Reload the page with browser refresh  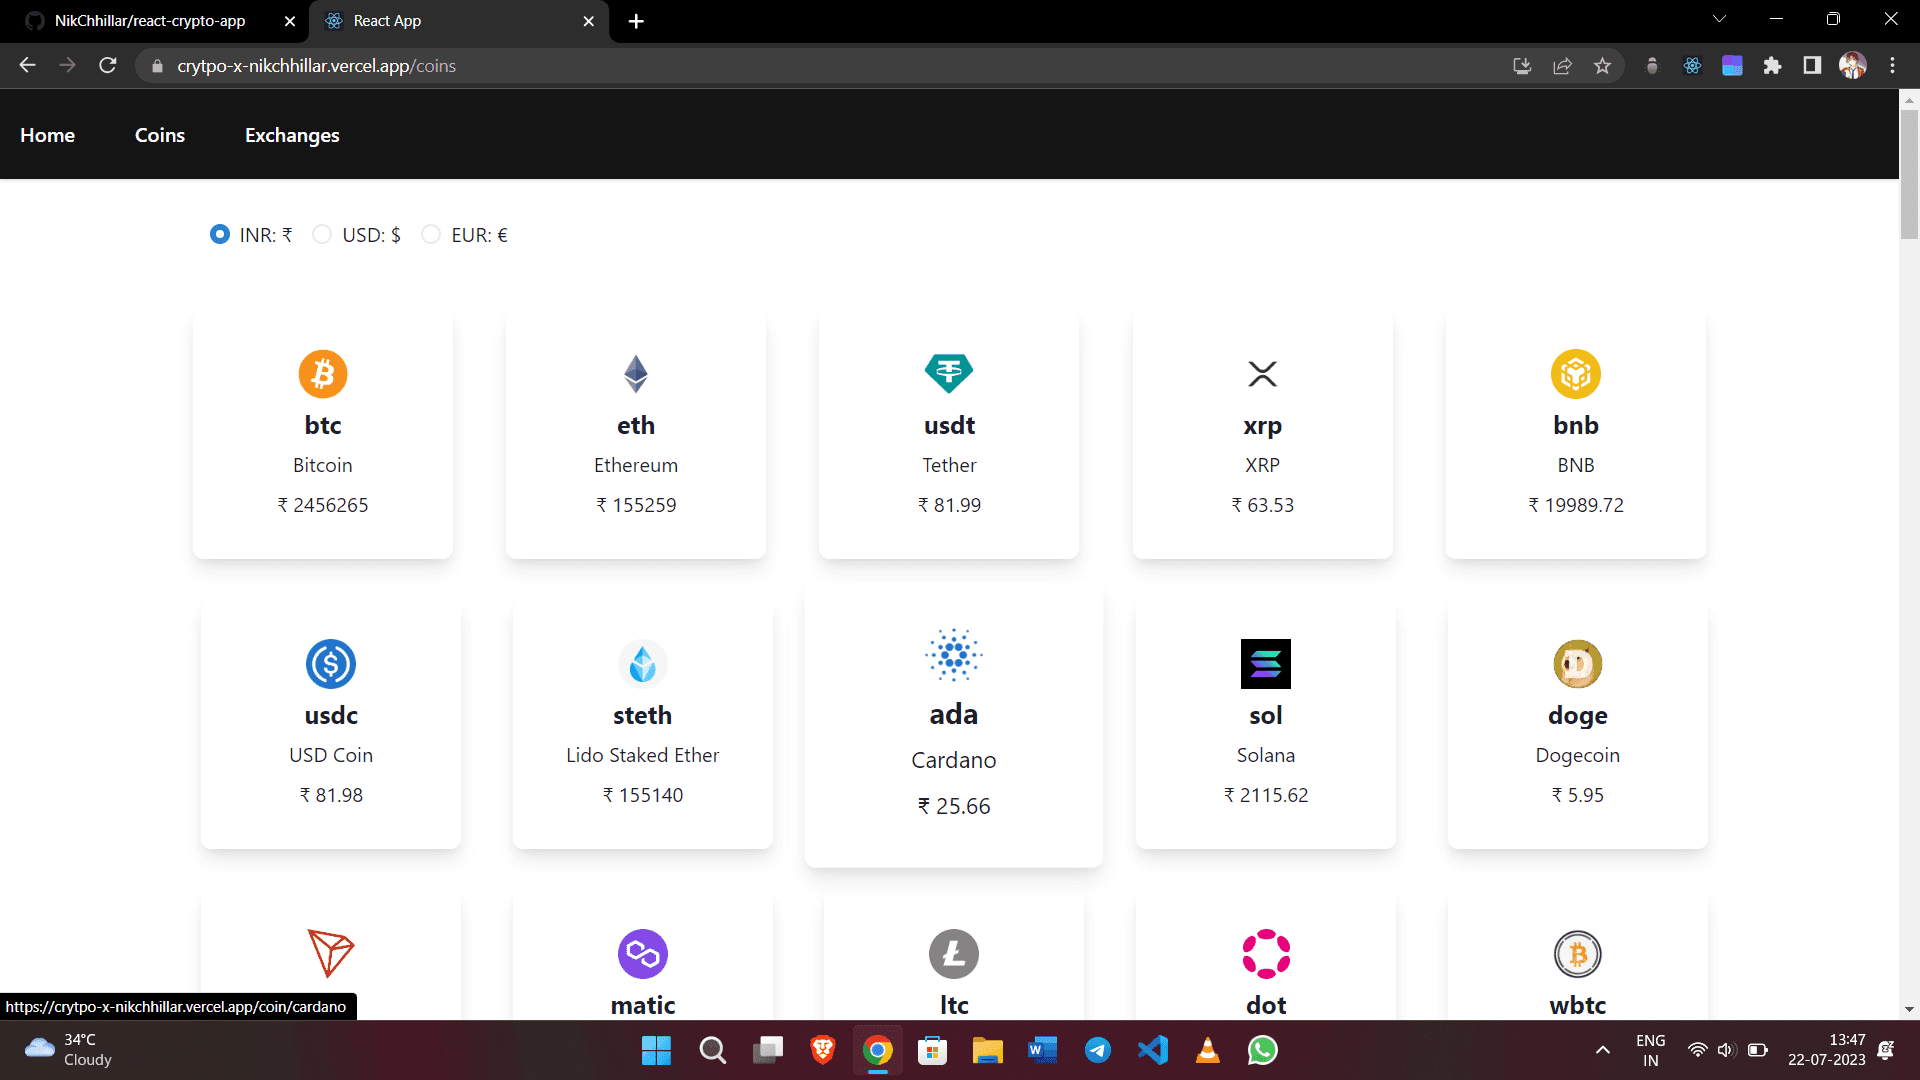click(x=108, y=66)
